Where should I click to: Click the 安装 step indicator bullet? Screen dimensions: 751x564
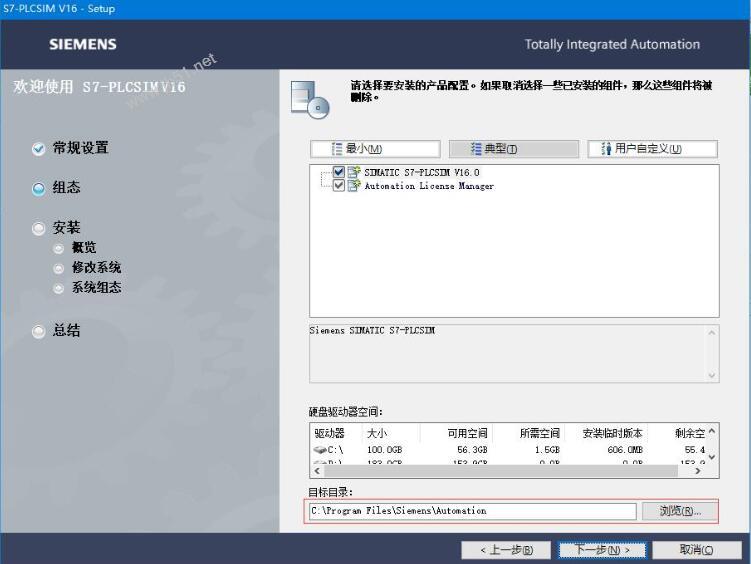(38, 228)
